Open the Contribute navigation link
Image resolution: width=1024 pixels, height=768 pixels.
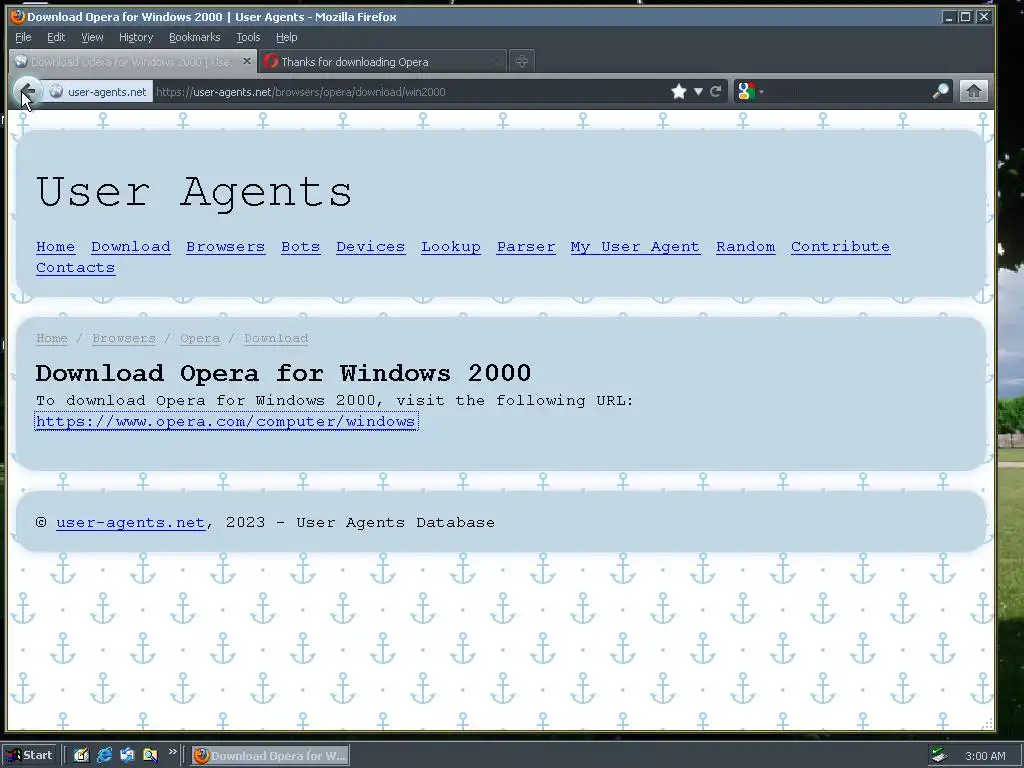[x=840, y=247]
